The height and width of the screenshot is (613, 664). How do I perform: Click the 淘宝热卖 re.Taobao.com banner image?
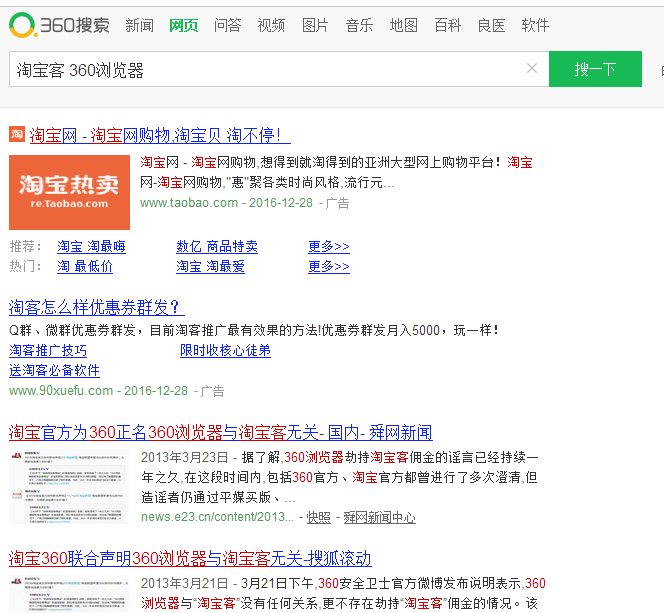tap(69, 192)
